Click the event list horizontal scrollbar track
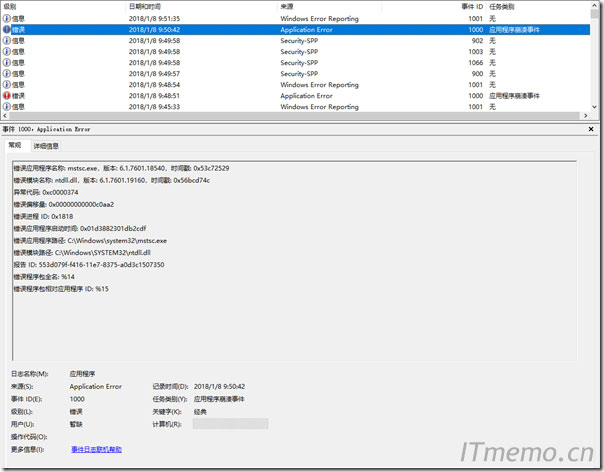This screenshot has height=472, width=604. pyautogui.click(x=294, y=116)
